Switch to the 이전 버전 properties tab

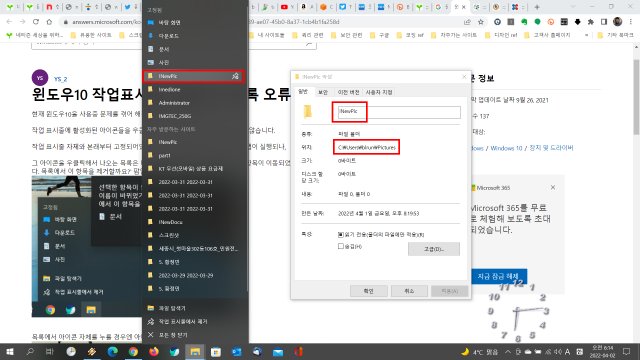tap(348, 92)
